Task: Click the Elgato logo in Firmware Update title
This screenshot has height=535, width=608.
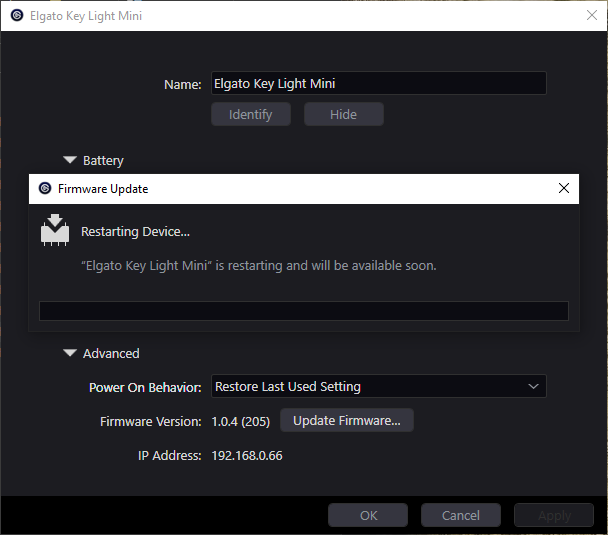Action: (45, 189)
